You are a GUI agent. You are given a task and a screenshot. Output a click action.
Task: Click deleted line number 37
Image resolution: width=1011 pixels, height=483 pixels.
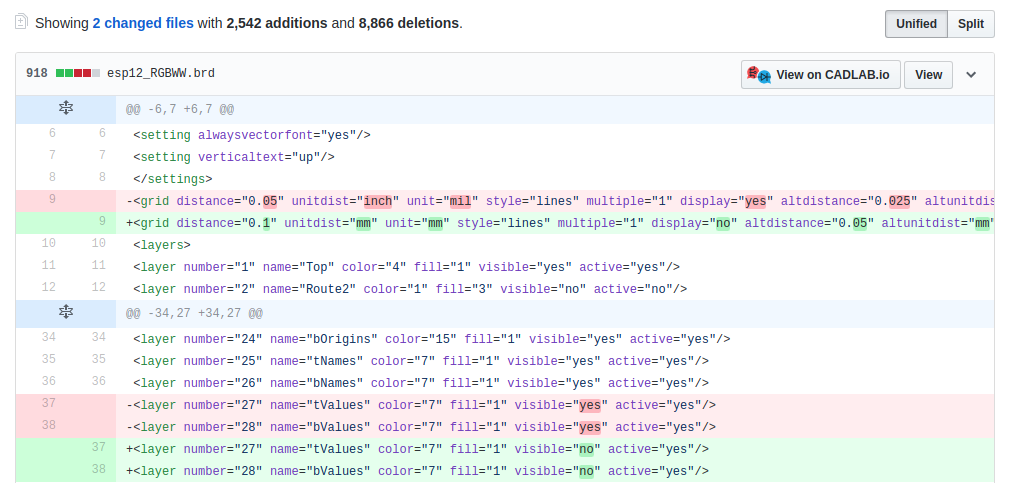tap(48, 403)
